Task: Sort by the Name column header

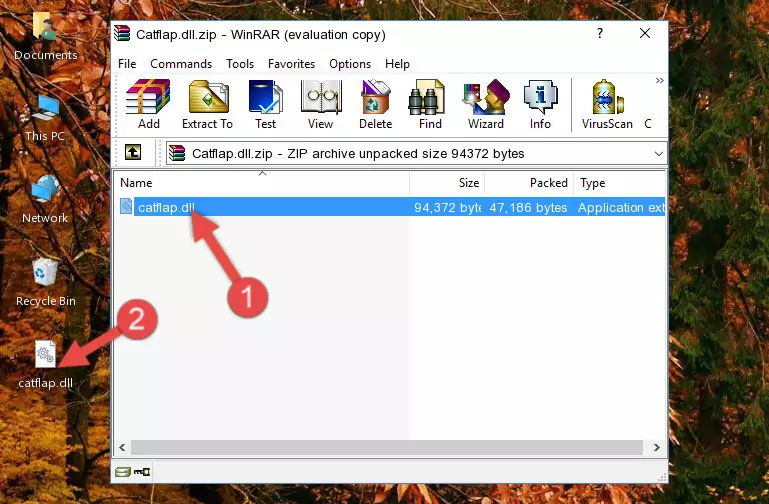Action: (x=262, y=183)
